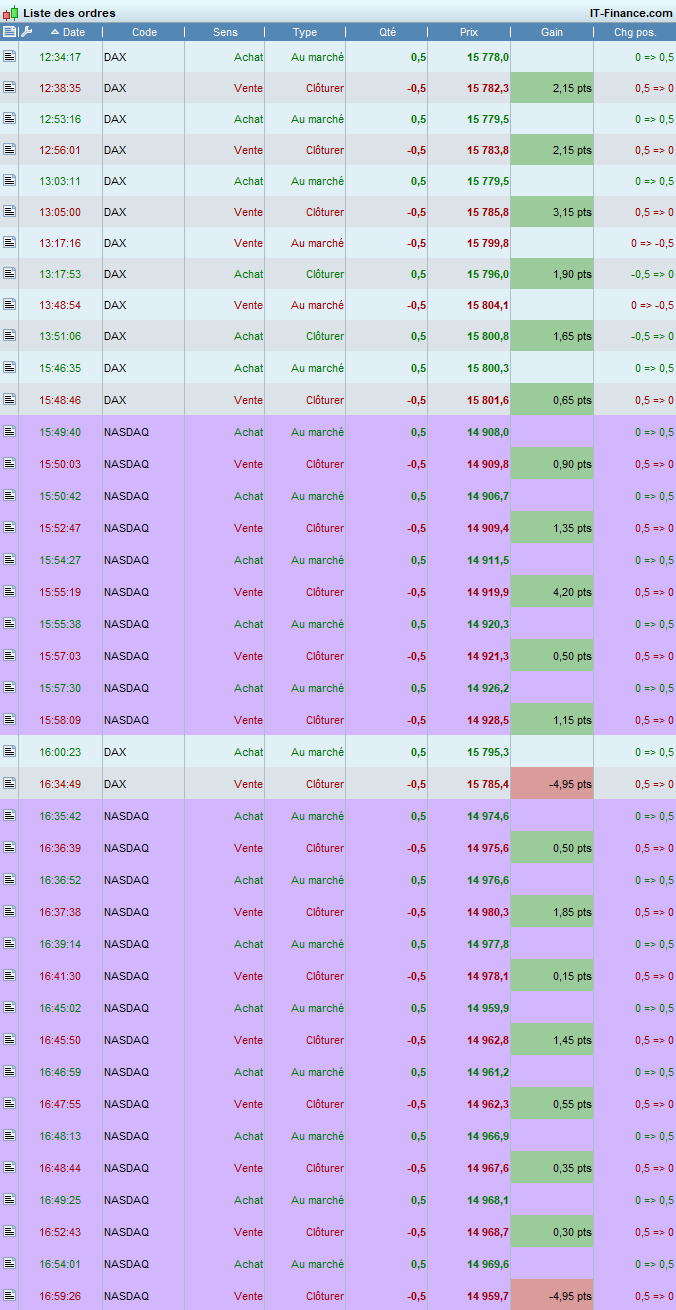Select the 1,85 pts gain cell
This screenshot has height=1310, width=676.
(552, 912)
